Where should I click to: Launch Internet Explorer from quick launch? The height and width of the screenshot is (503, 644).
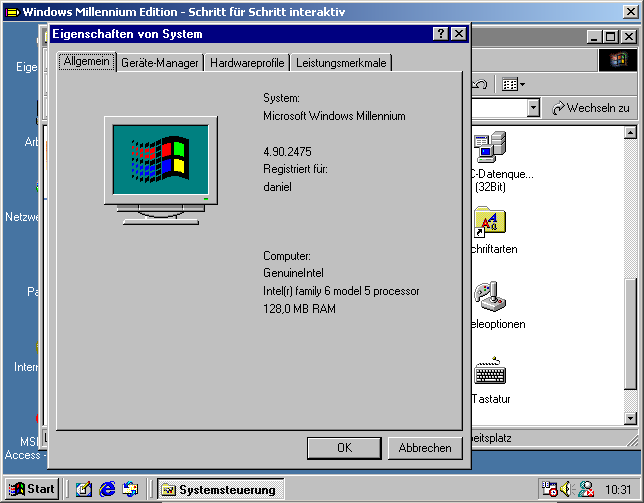point(107,489)
